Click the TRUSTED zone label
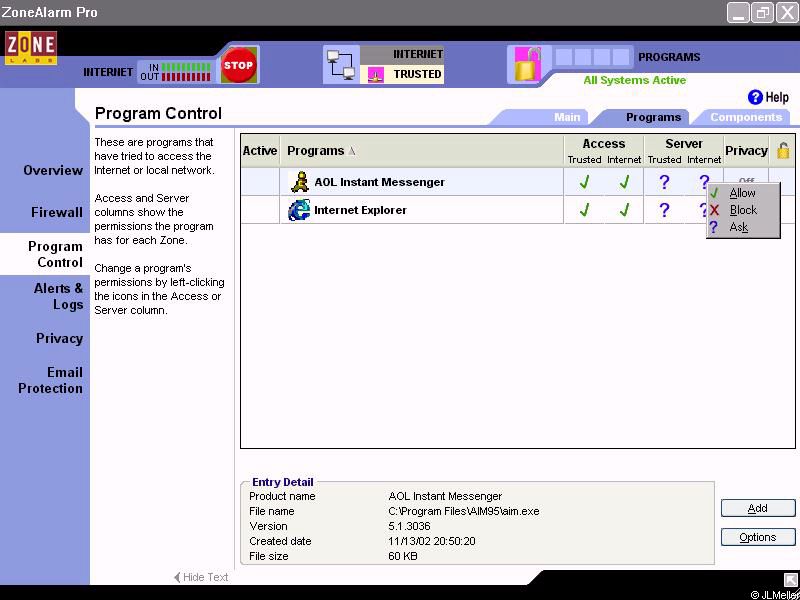Viewport: 800px width, 600px height. coord(417,74)
